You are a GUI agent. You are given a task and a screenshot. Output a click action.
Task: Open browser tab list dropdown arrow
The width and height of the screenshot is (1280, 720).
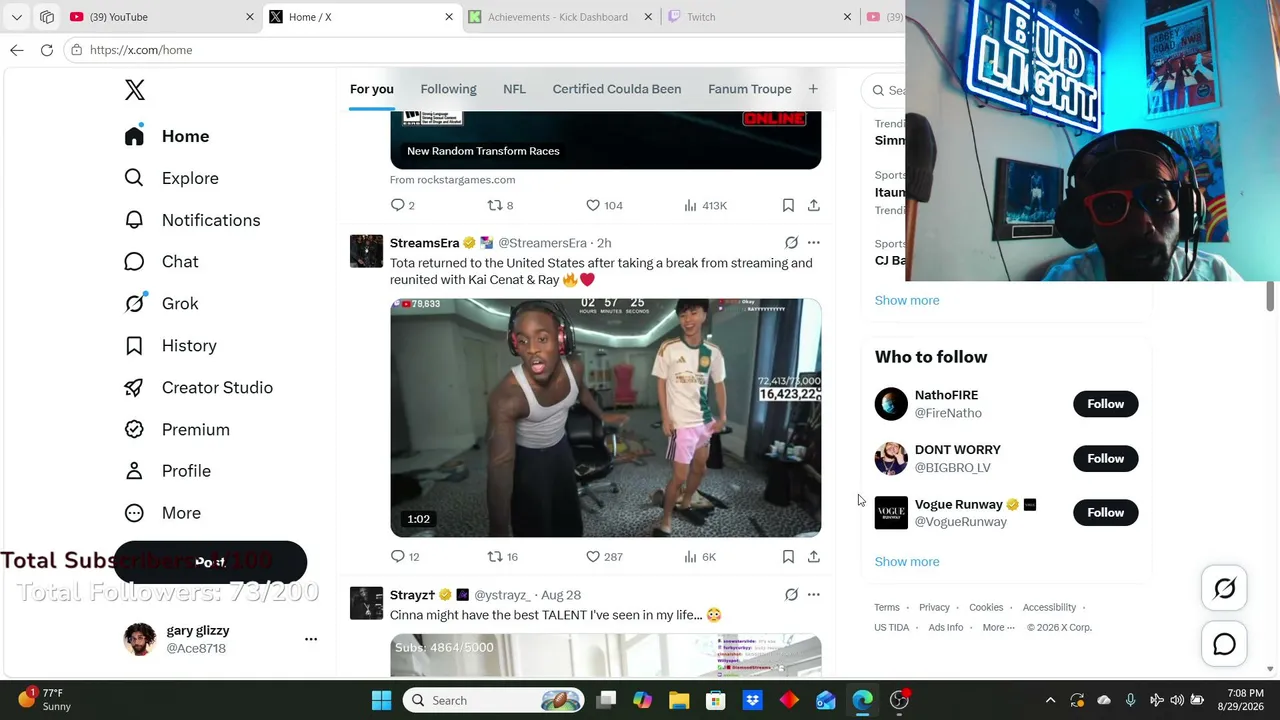(17, 17)
